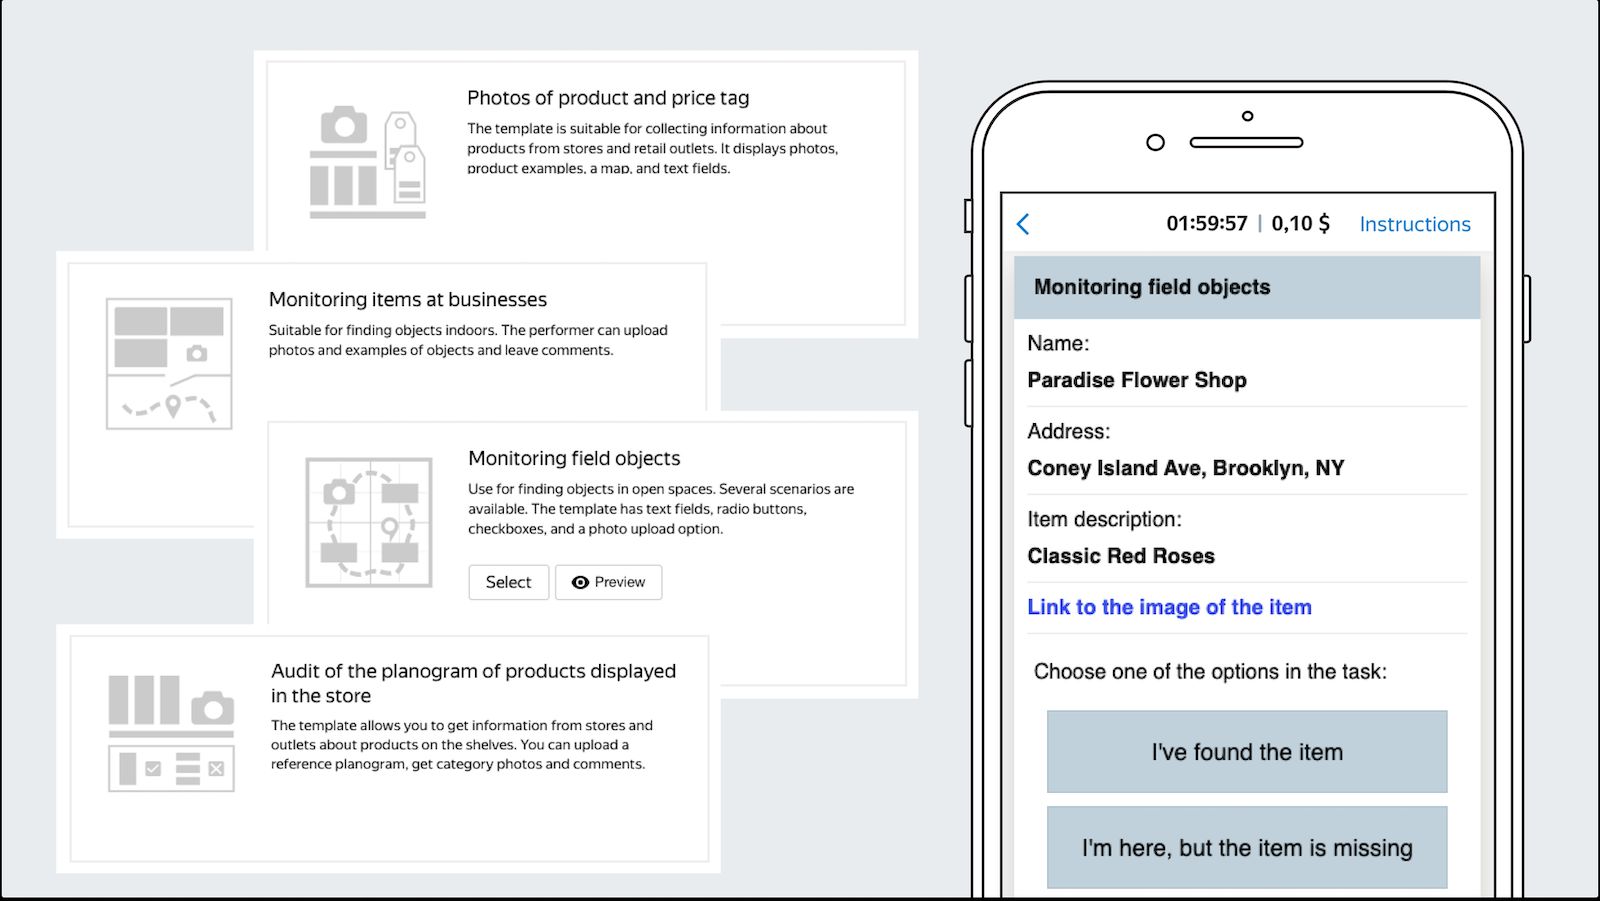Open the Audit of the planogram card title
The width and height of the screenshot is (1600, 901).
click(473, 683)
